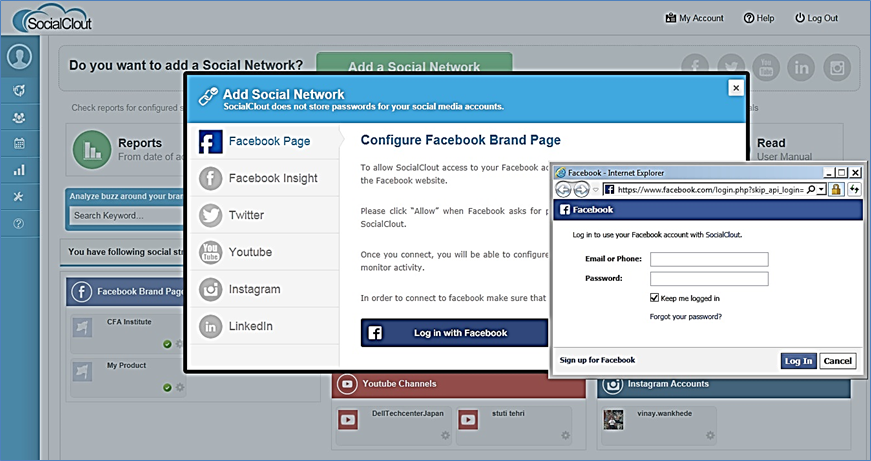Click the green status check for CFA Institute

tap(167, 344)
